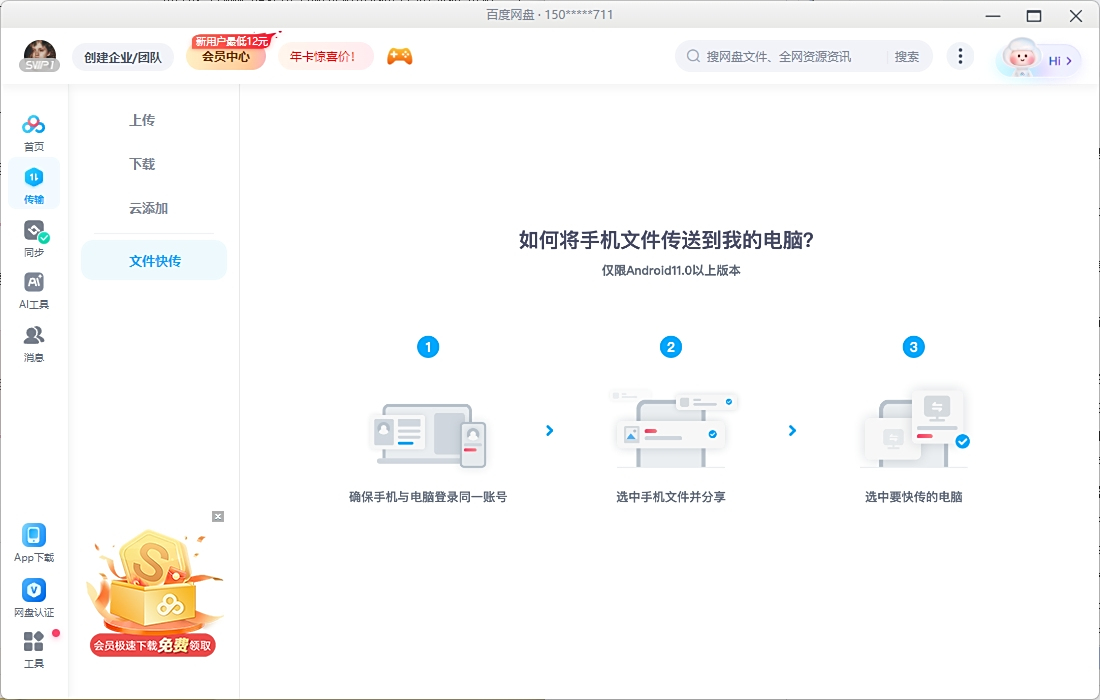The image size is (1100, 700).
Task: Click the App下载 phone icon
Action: [x=33, y=536]
